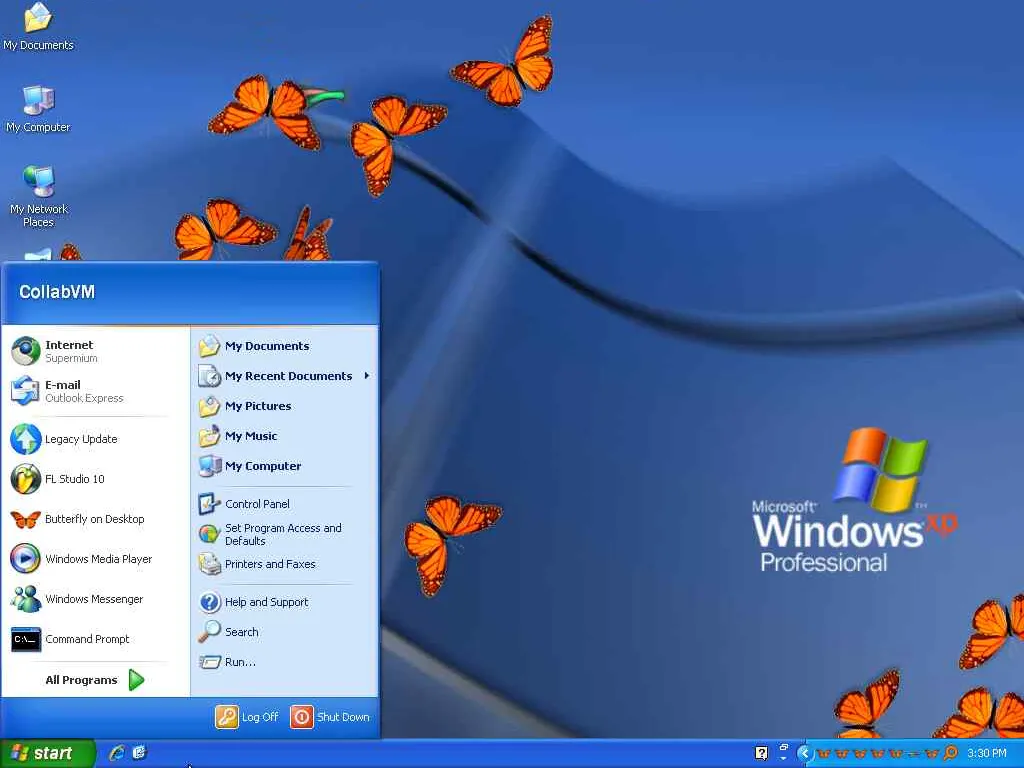Open My Computer from Start menu
The image size is (1024, 768).
coord(285,466)
